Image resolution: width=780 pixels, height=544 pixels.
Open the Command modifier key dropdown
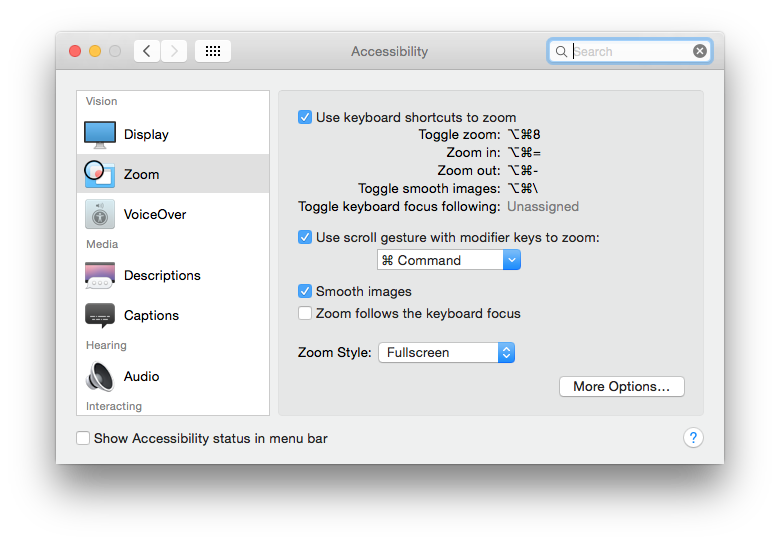pos(449,260)
